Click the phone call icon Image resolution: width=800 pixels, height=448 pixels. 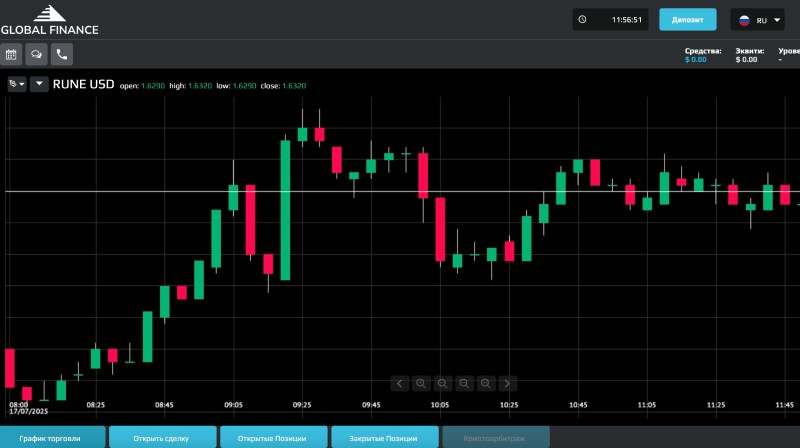[62, 55]
